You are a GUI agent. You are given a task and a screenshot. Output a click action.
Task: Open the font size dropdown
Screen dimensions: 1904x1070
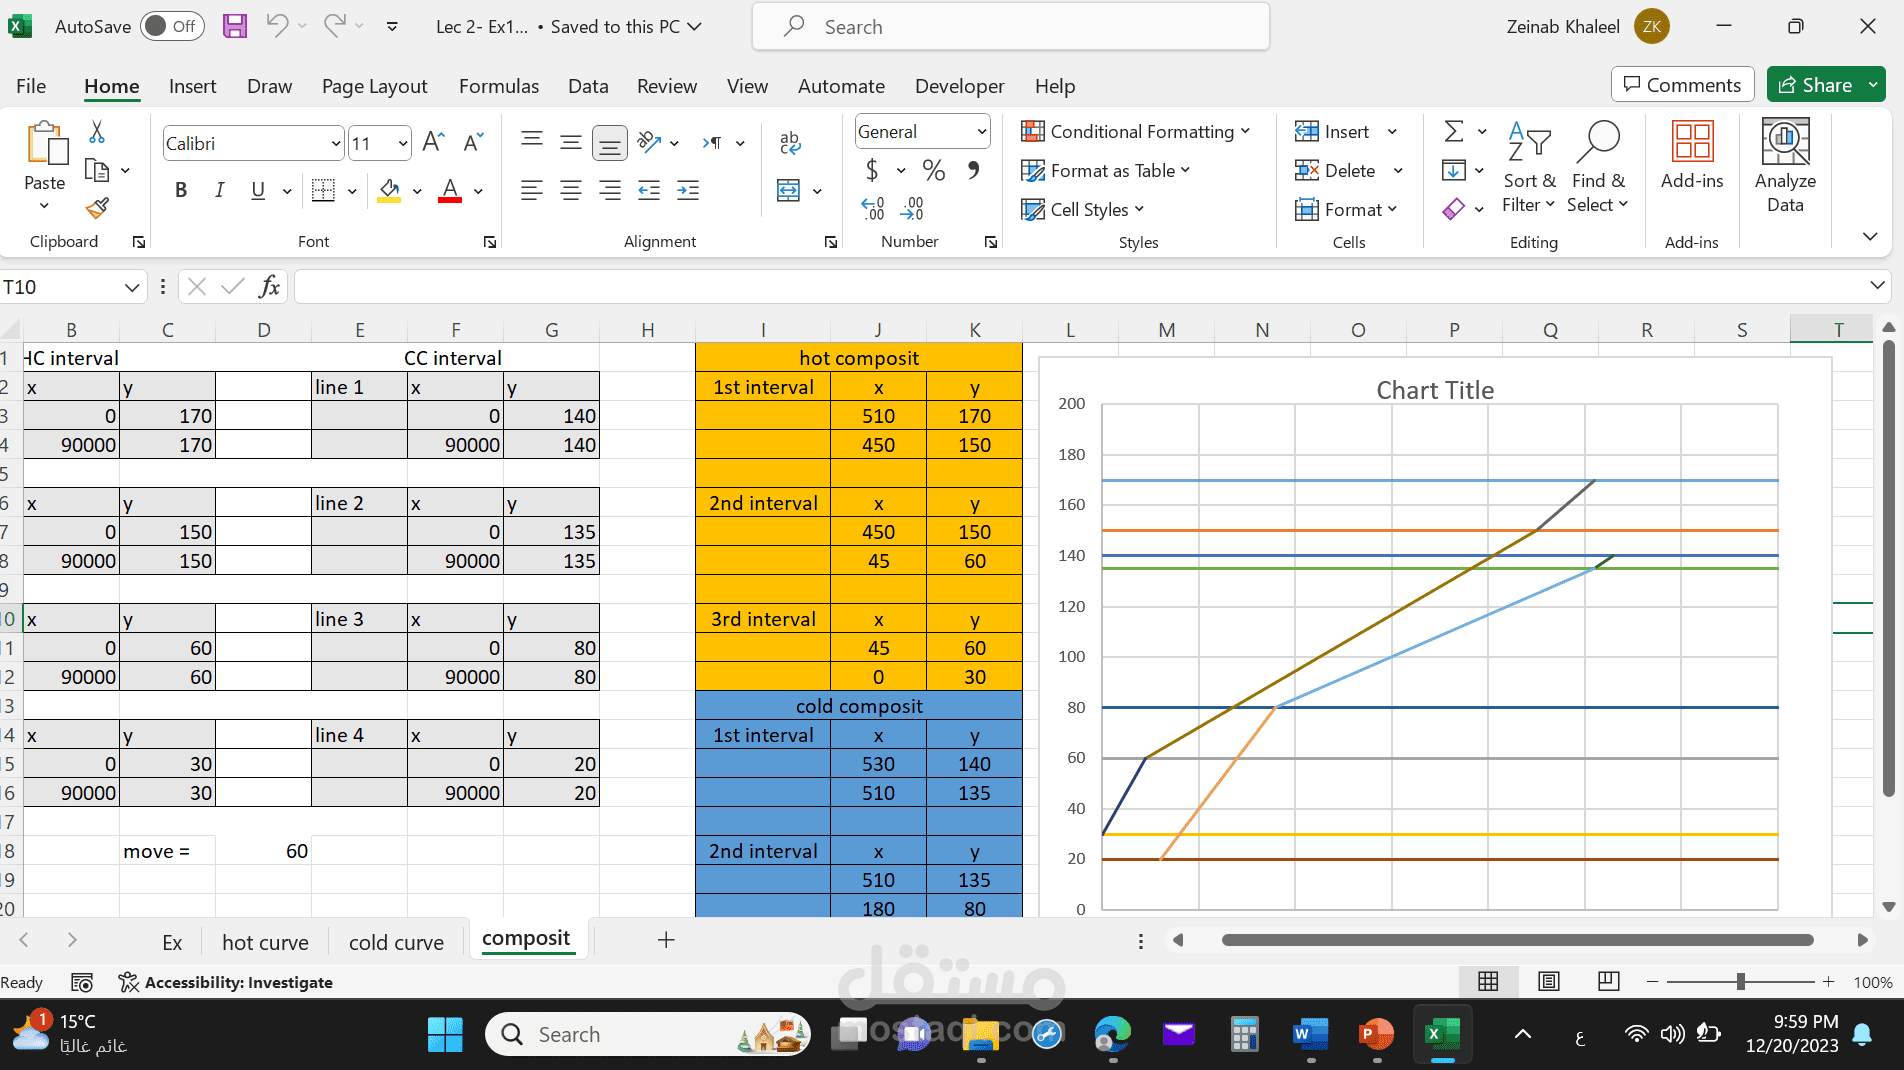[x=403, y=144]
